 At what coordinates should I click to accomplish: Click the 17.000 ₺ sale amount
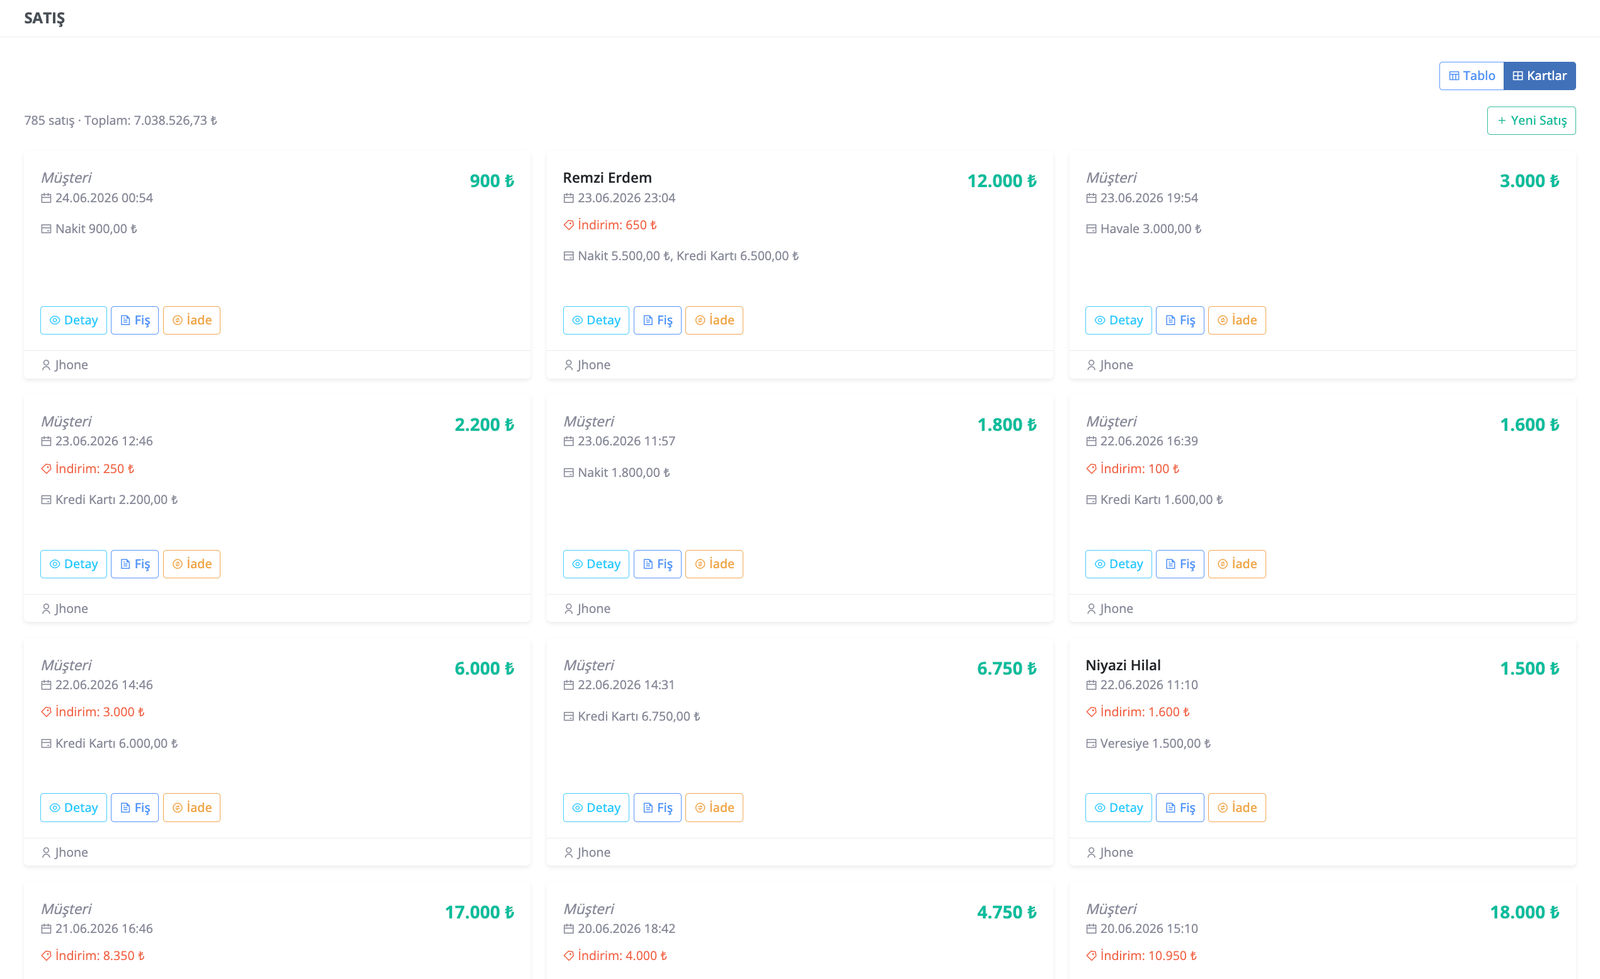479,913
